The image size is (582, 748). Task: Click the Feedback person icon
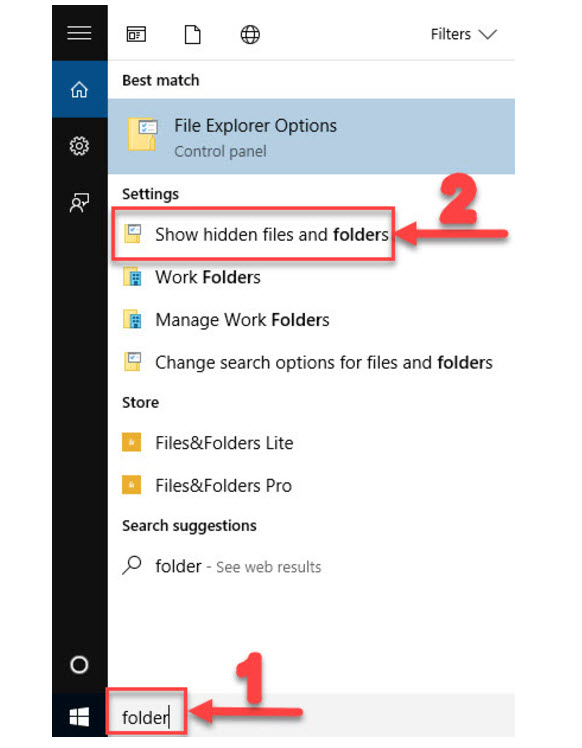point(79,203)
